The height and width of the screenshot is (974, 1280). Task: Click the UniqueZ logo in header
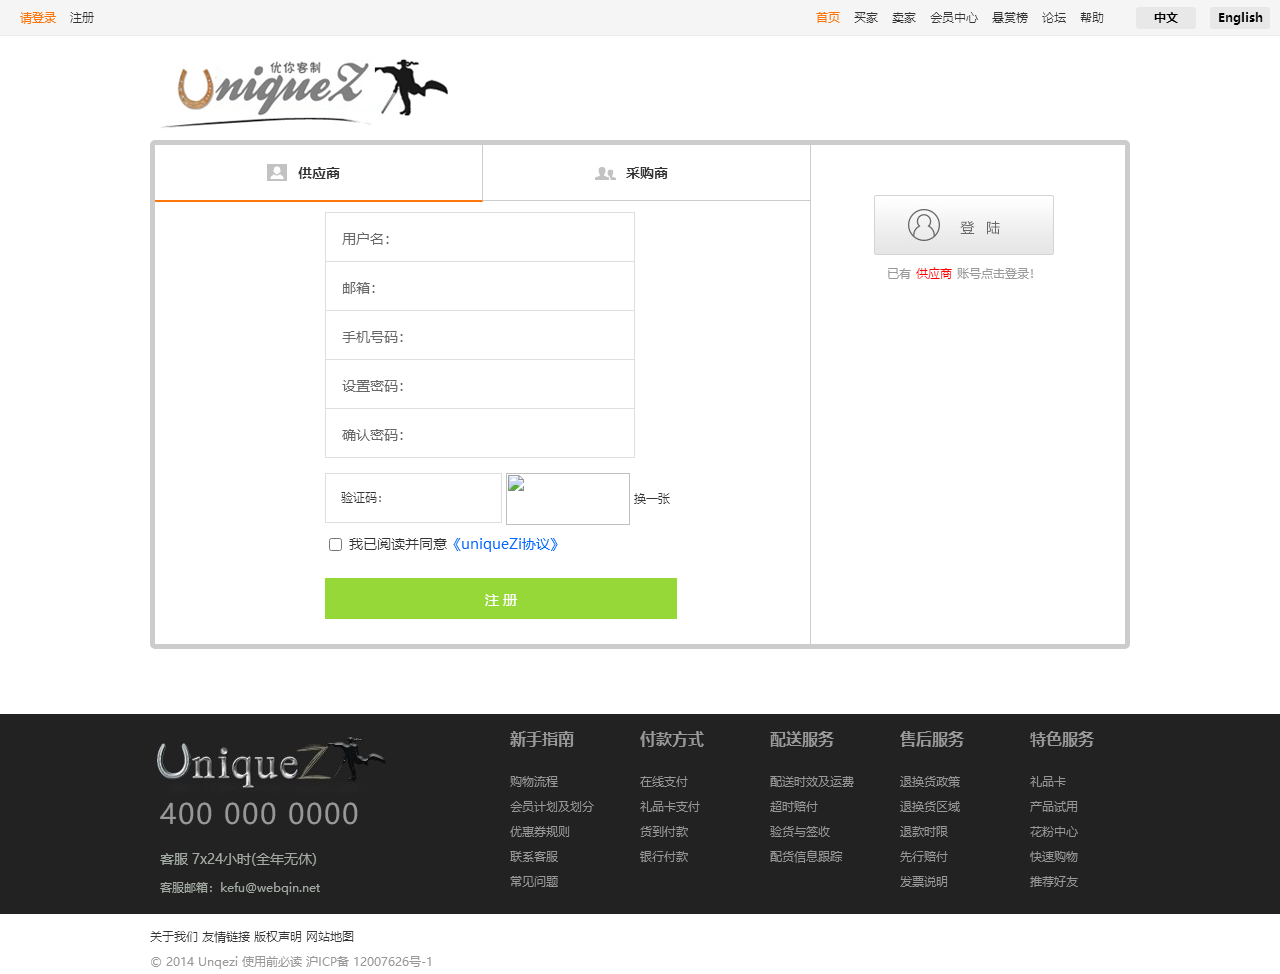click(304, 92)
